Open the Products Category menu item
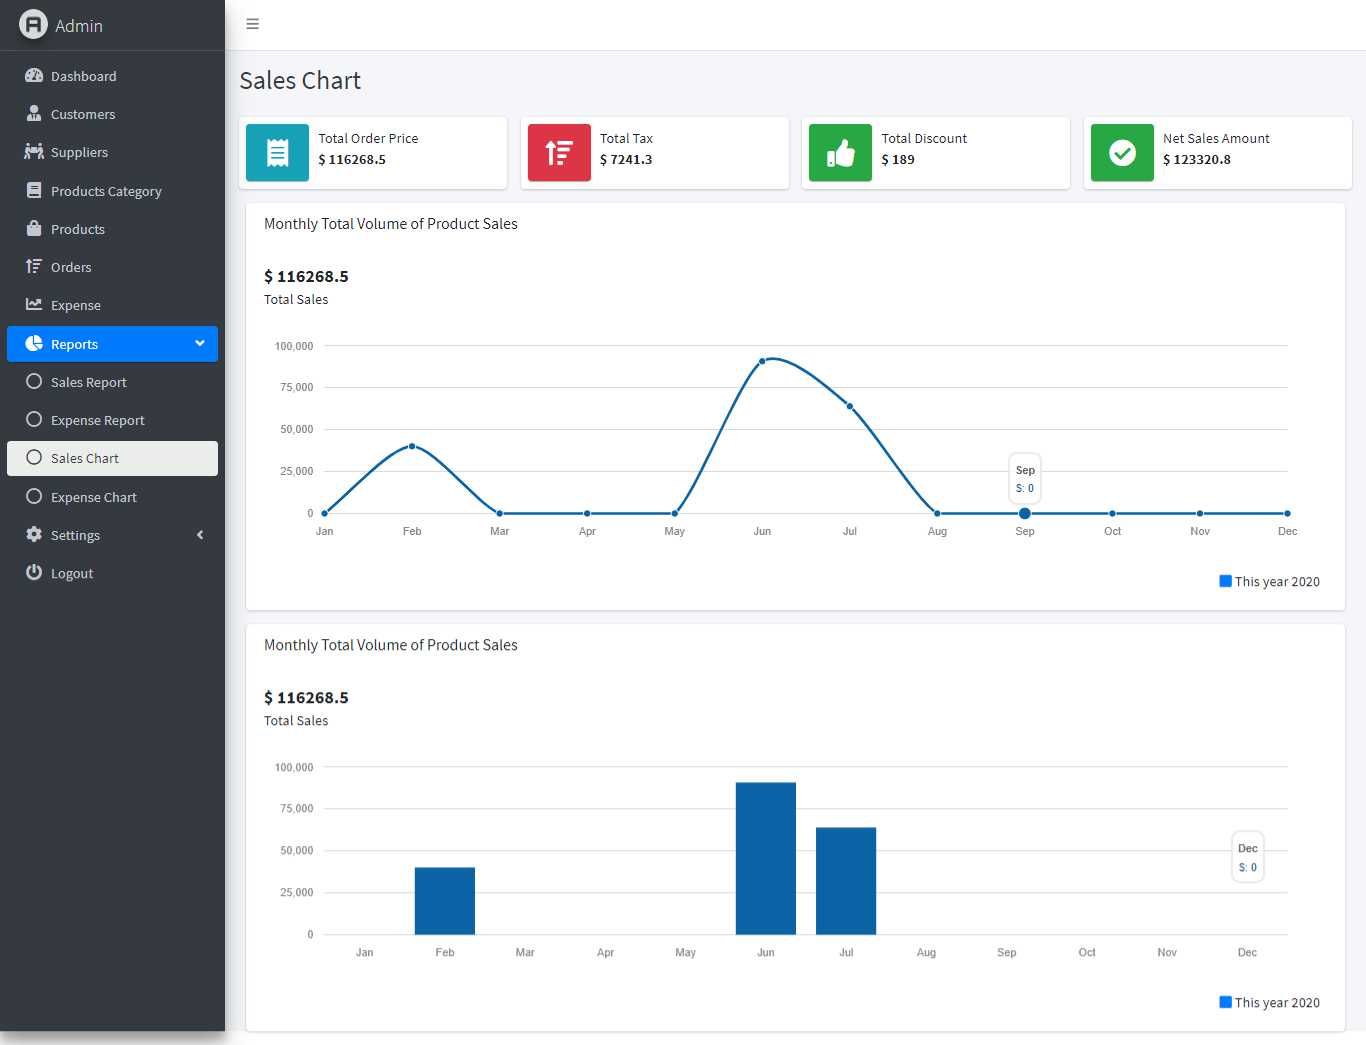The width and height of the screenshot is (1366, 1045). (106, 191)
